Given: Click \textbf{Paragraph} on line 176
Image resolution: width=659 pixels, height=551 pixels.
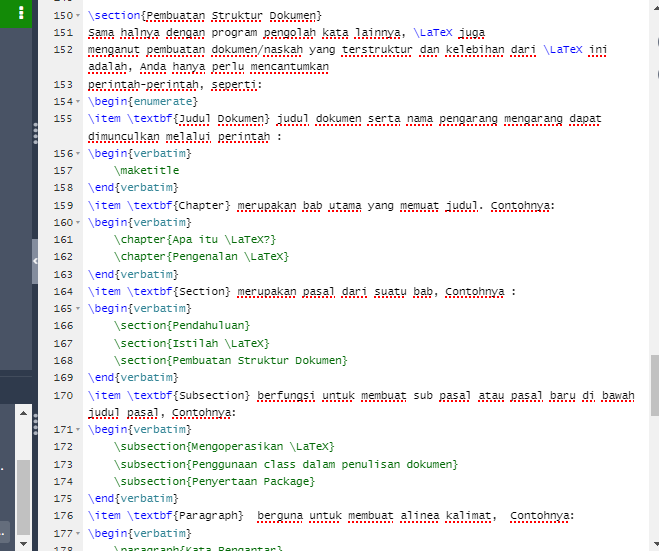Looking at the screenshot, I should click(185, 515).
